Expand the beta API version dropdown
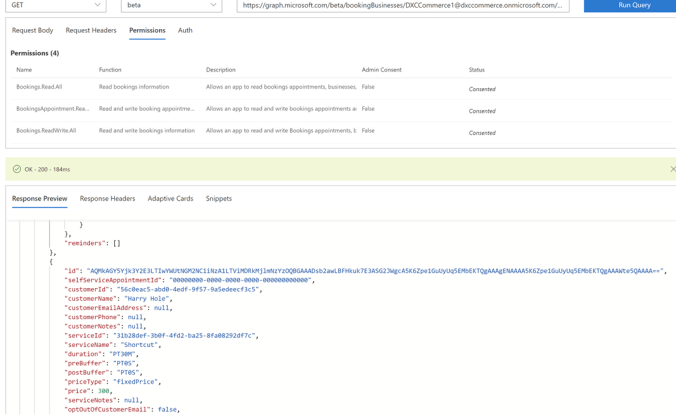 tap(171, 5)
